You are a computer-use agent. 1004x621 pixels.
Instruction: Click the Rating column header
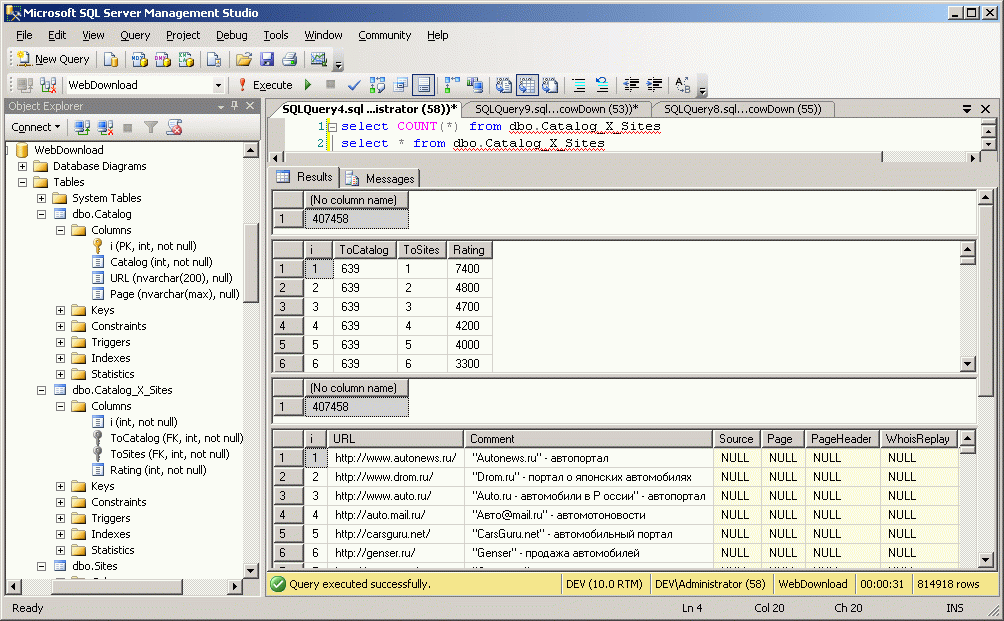pos(469,250)
